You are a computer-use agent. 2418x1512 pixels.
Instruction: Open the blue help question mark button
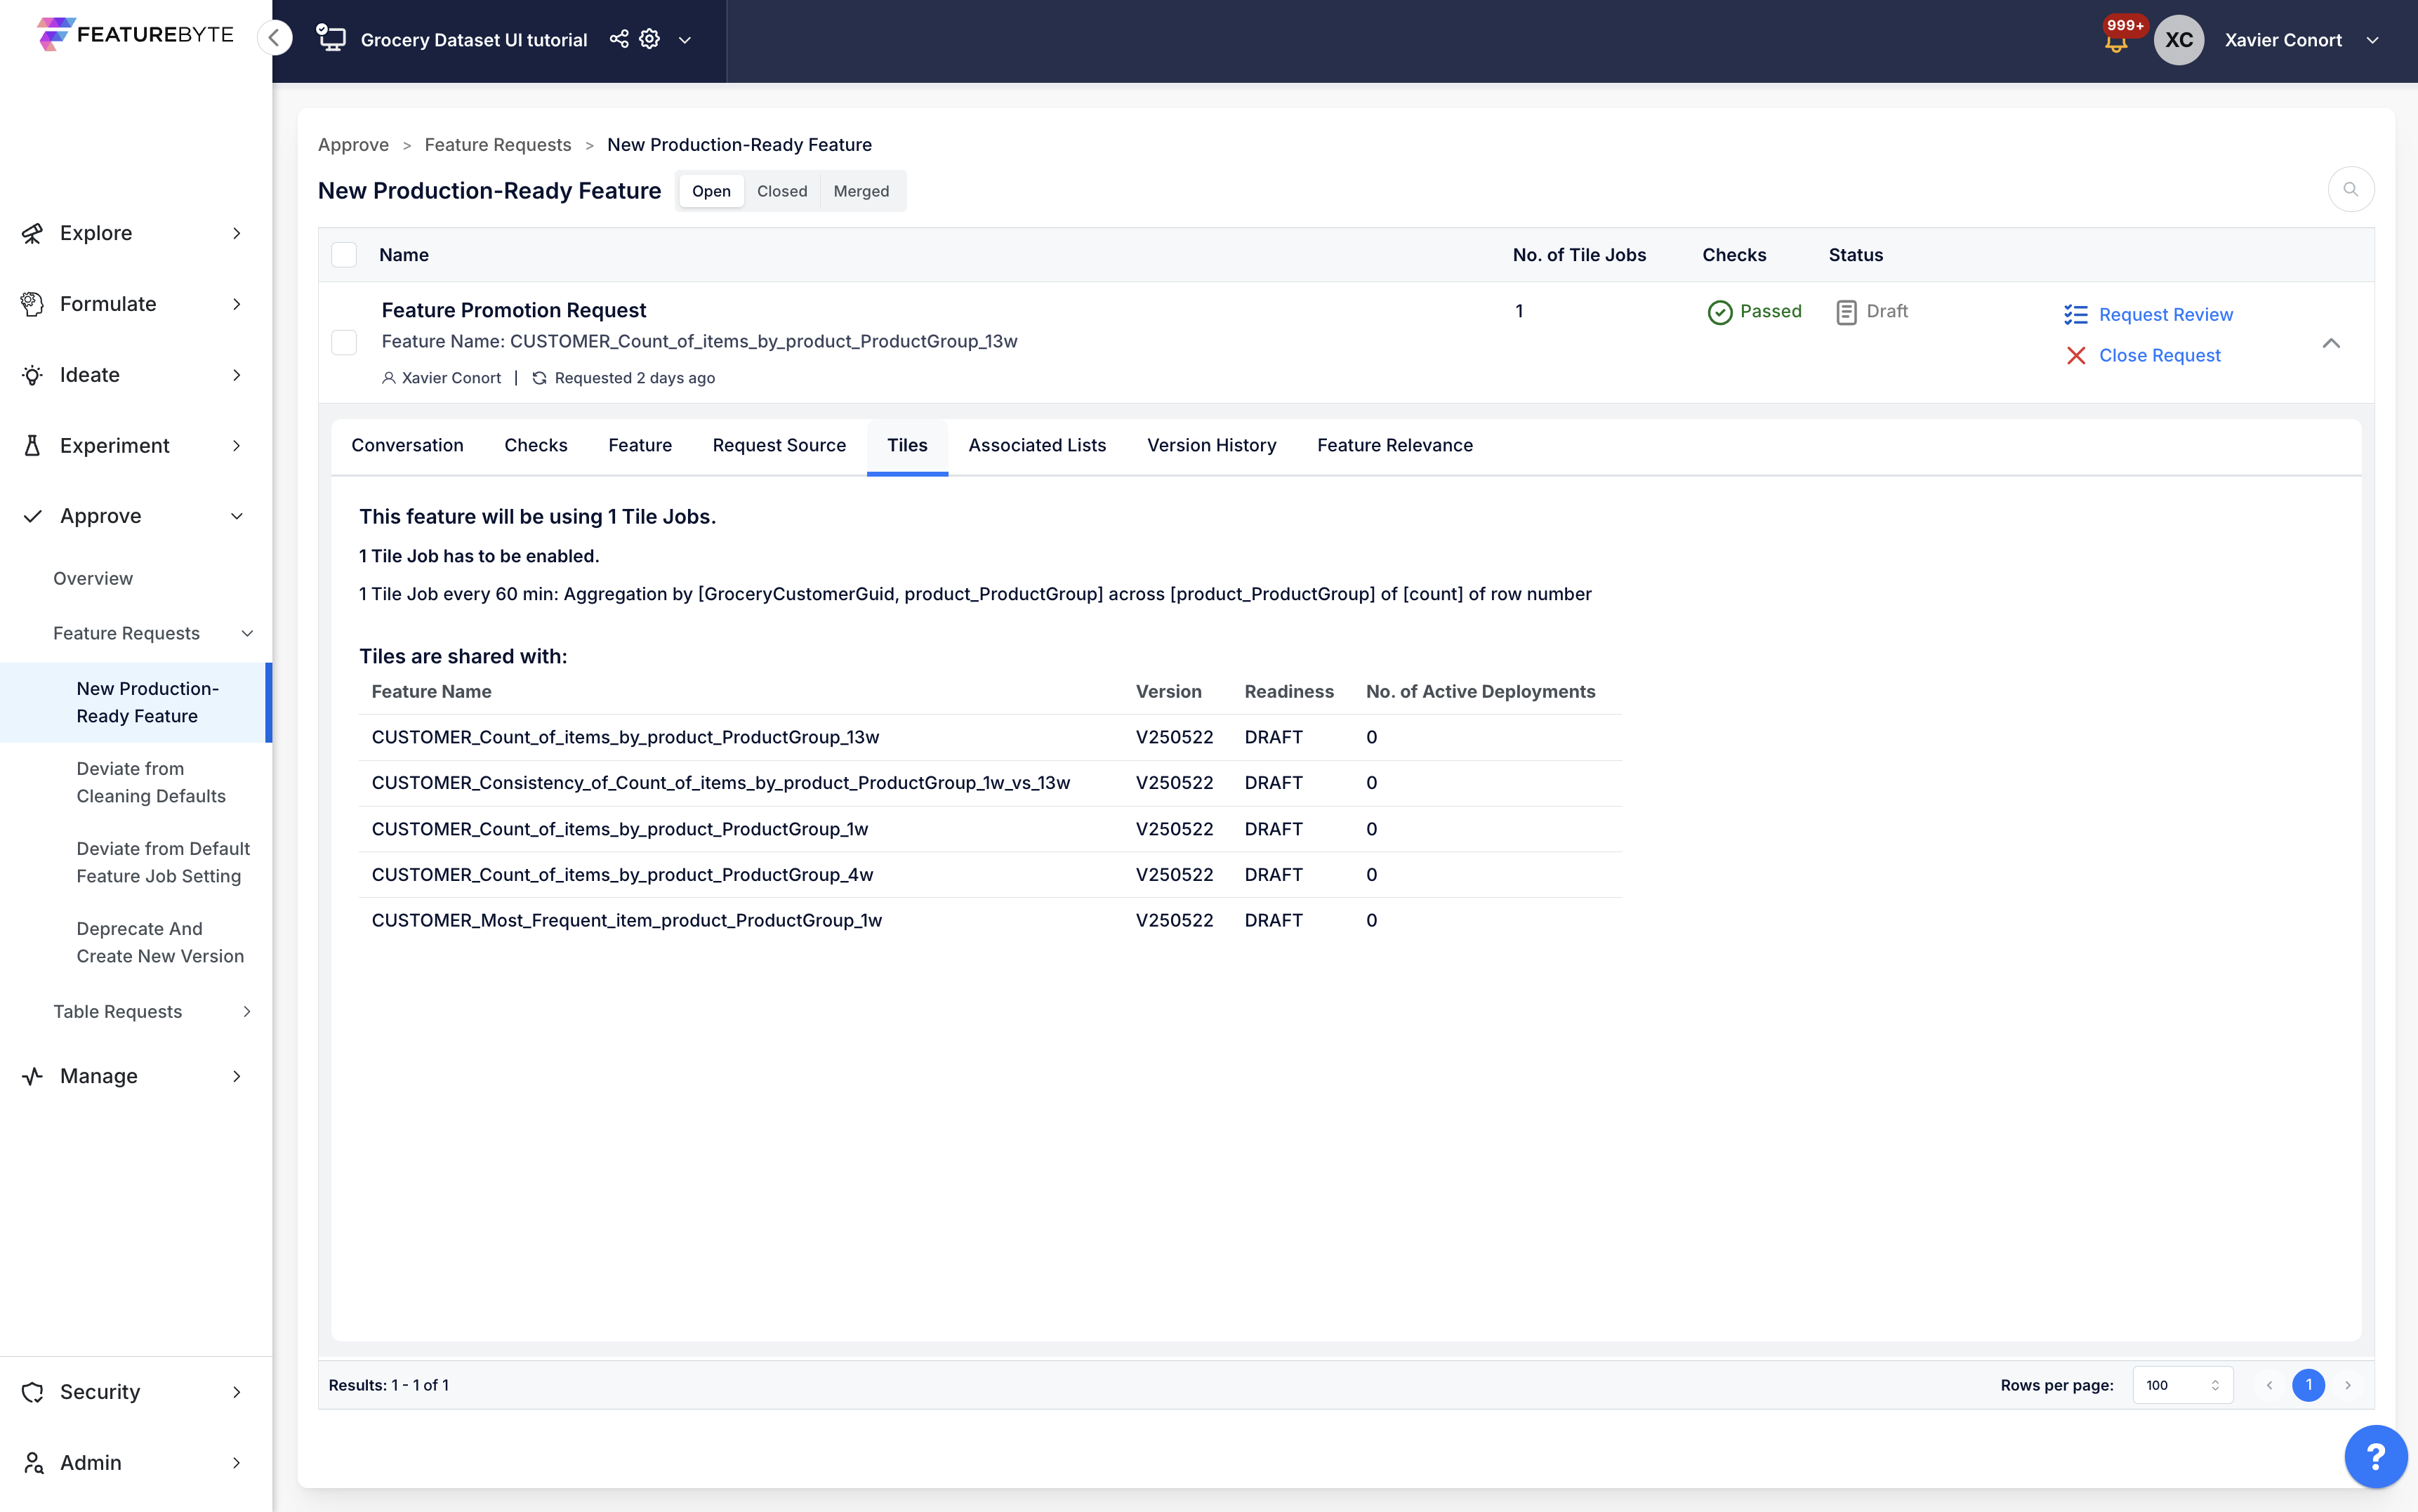pyautogui.click(x=2375, y=1456)
